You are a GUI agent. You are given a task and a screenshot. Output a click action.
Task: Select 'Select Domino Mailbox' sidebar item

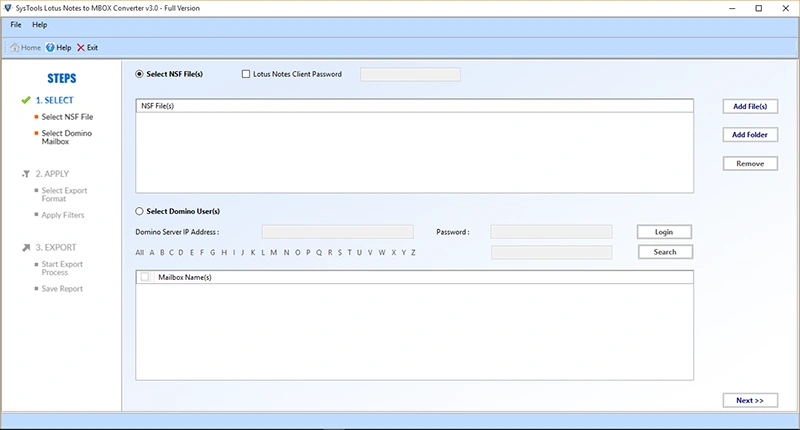pyautogui.click(x=67, y=137)
